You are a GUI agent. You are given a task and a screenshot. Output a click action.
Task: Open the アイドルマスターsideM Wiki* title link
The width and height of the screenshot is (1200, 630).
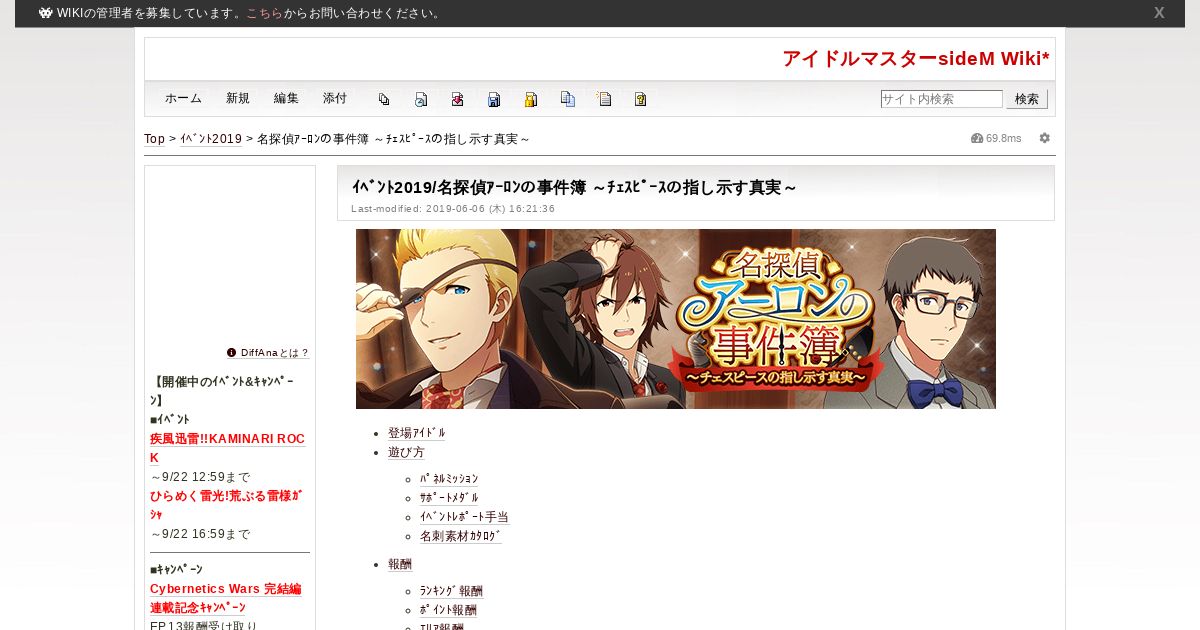916,59
